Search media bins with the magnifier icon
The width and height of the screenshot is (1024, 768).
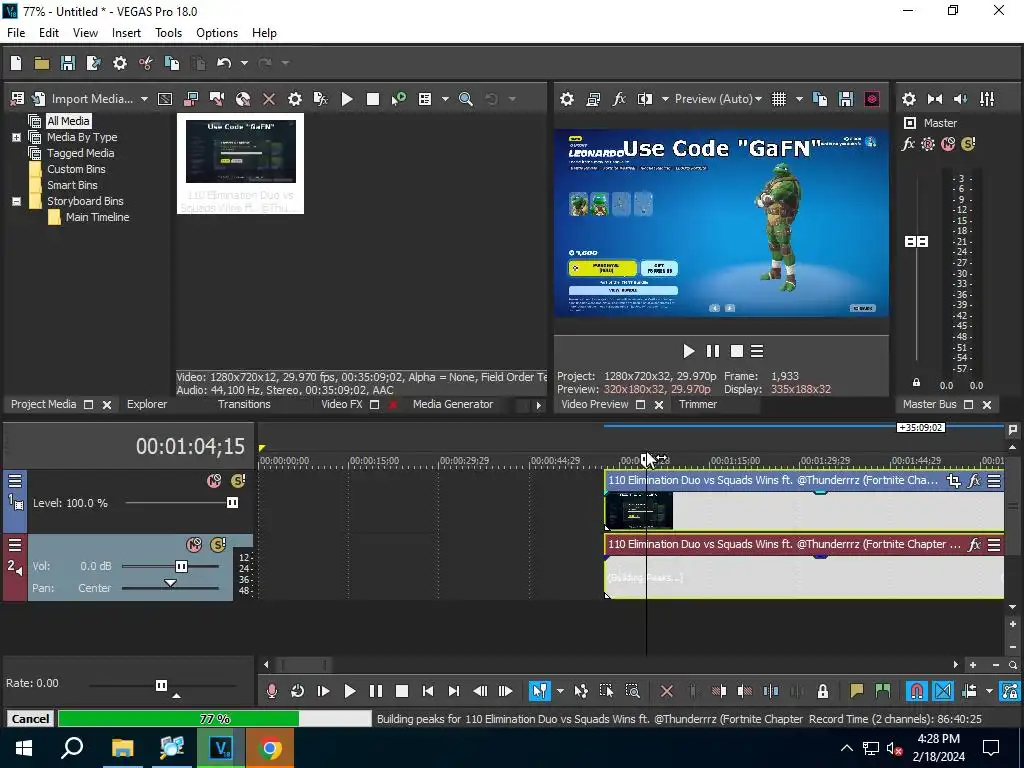pyautogui.click(x=466, y=99)
